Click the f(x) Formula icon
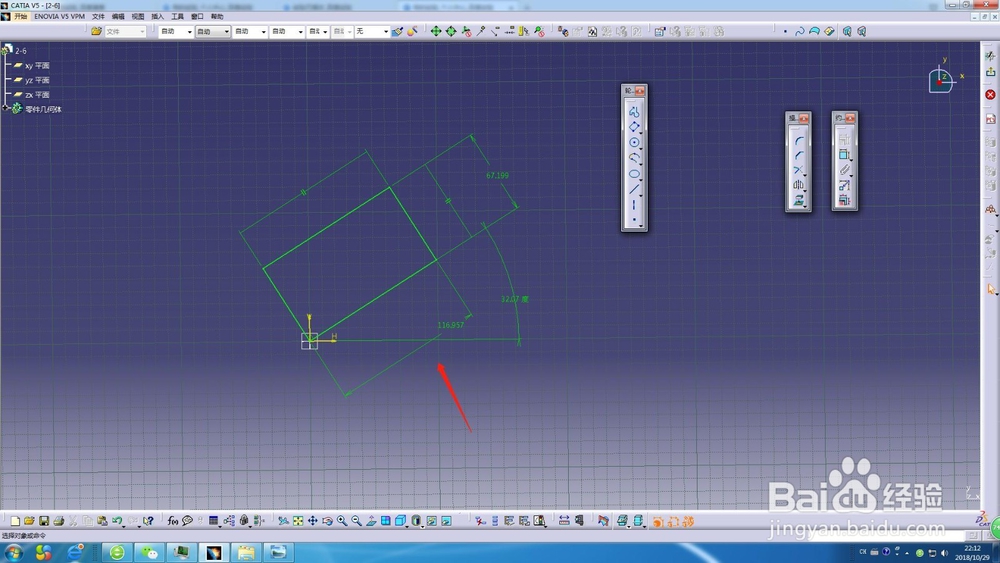1000x563 pixels. (173, 521)
